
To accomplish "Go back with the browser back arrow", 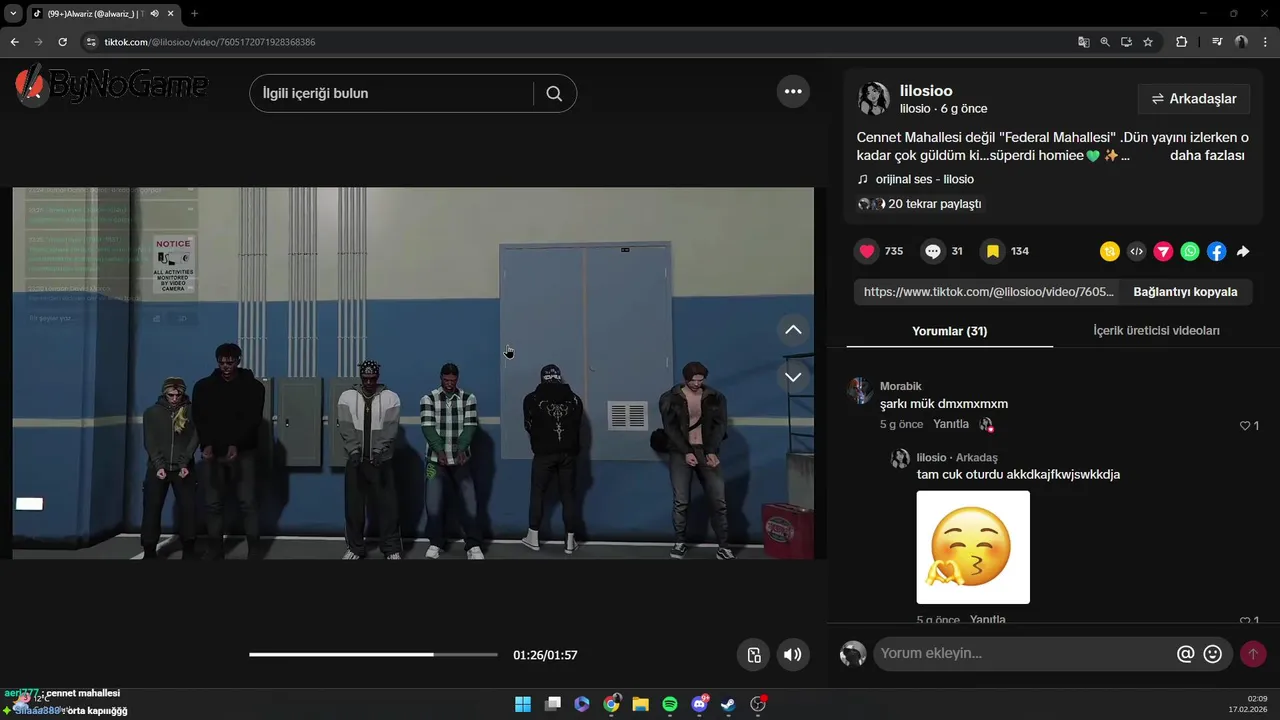I will (14, 42).
